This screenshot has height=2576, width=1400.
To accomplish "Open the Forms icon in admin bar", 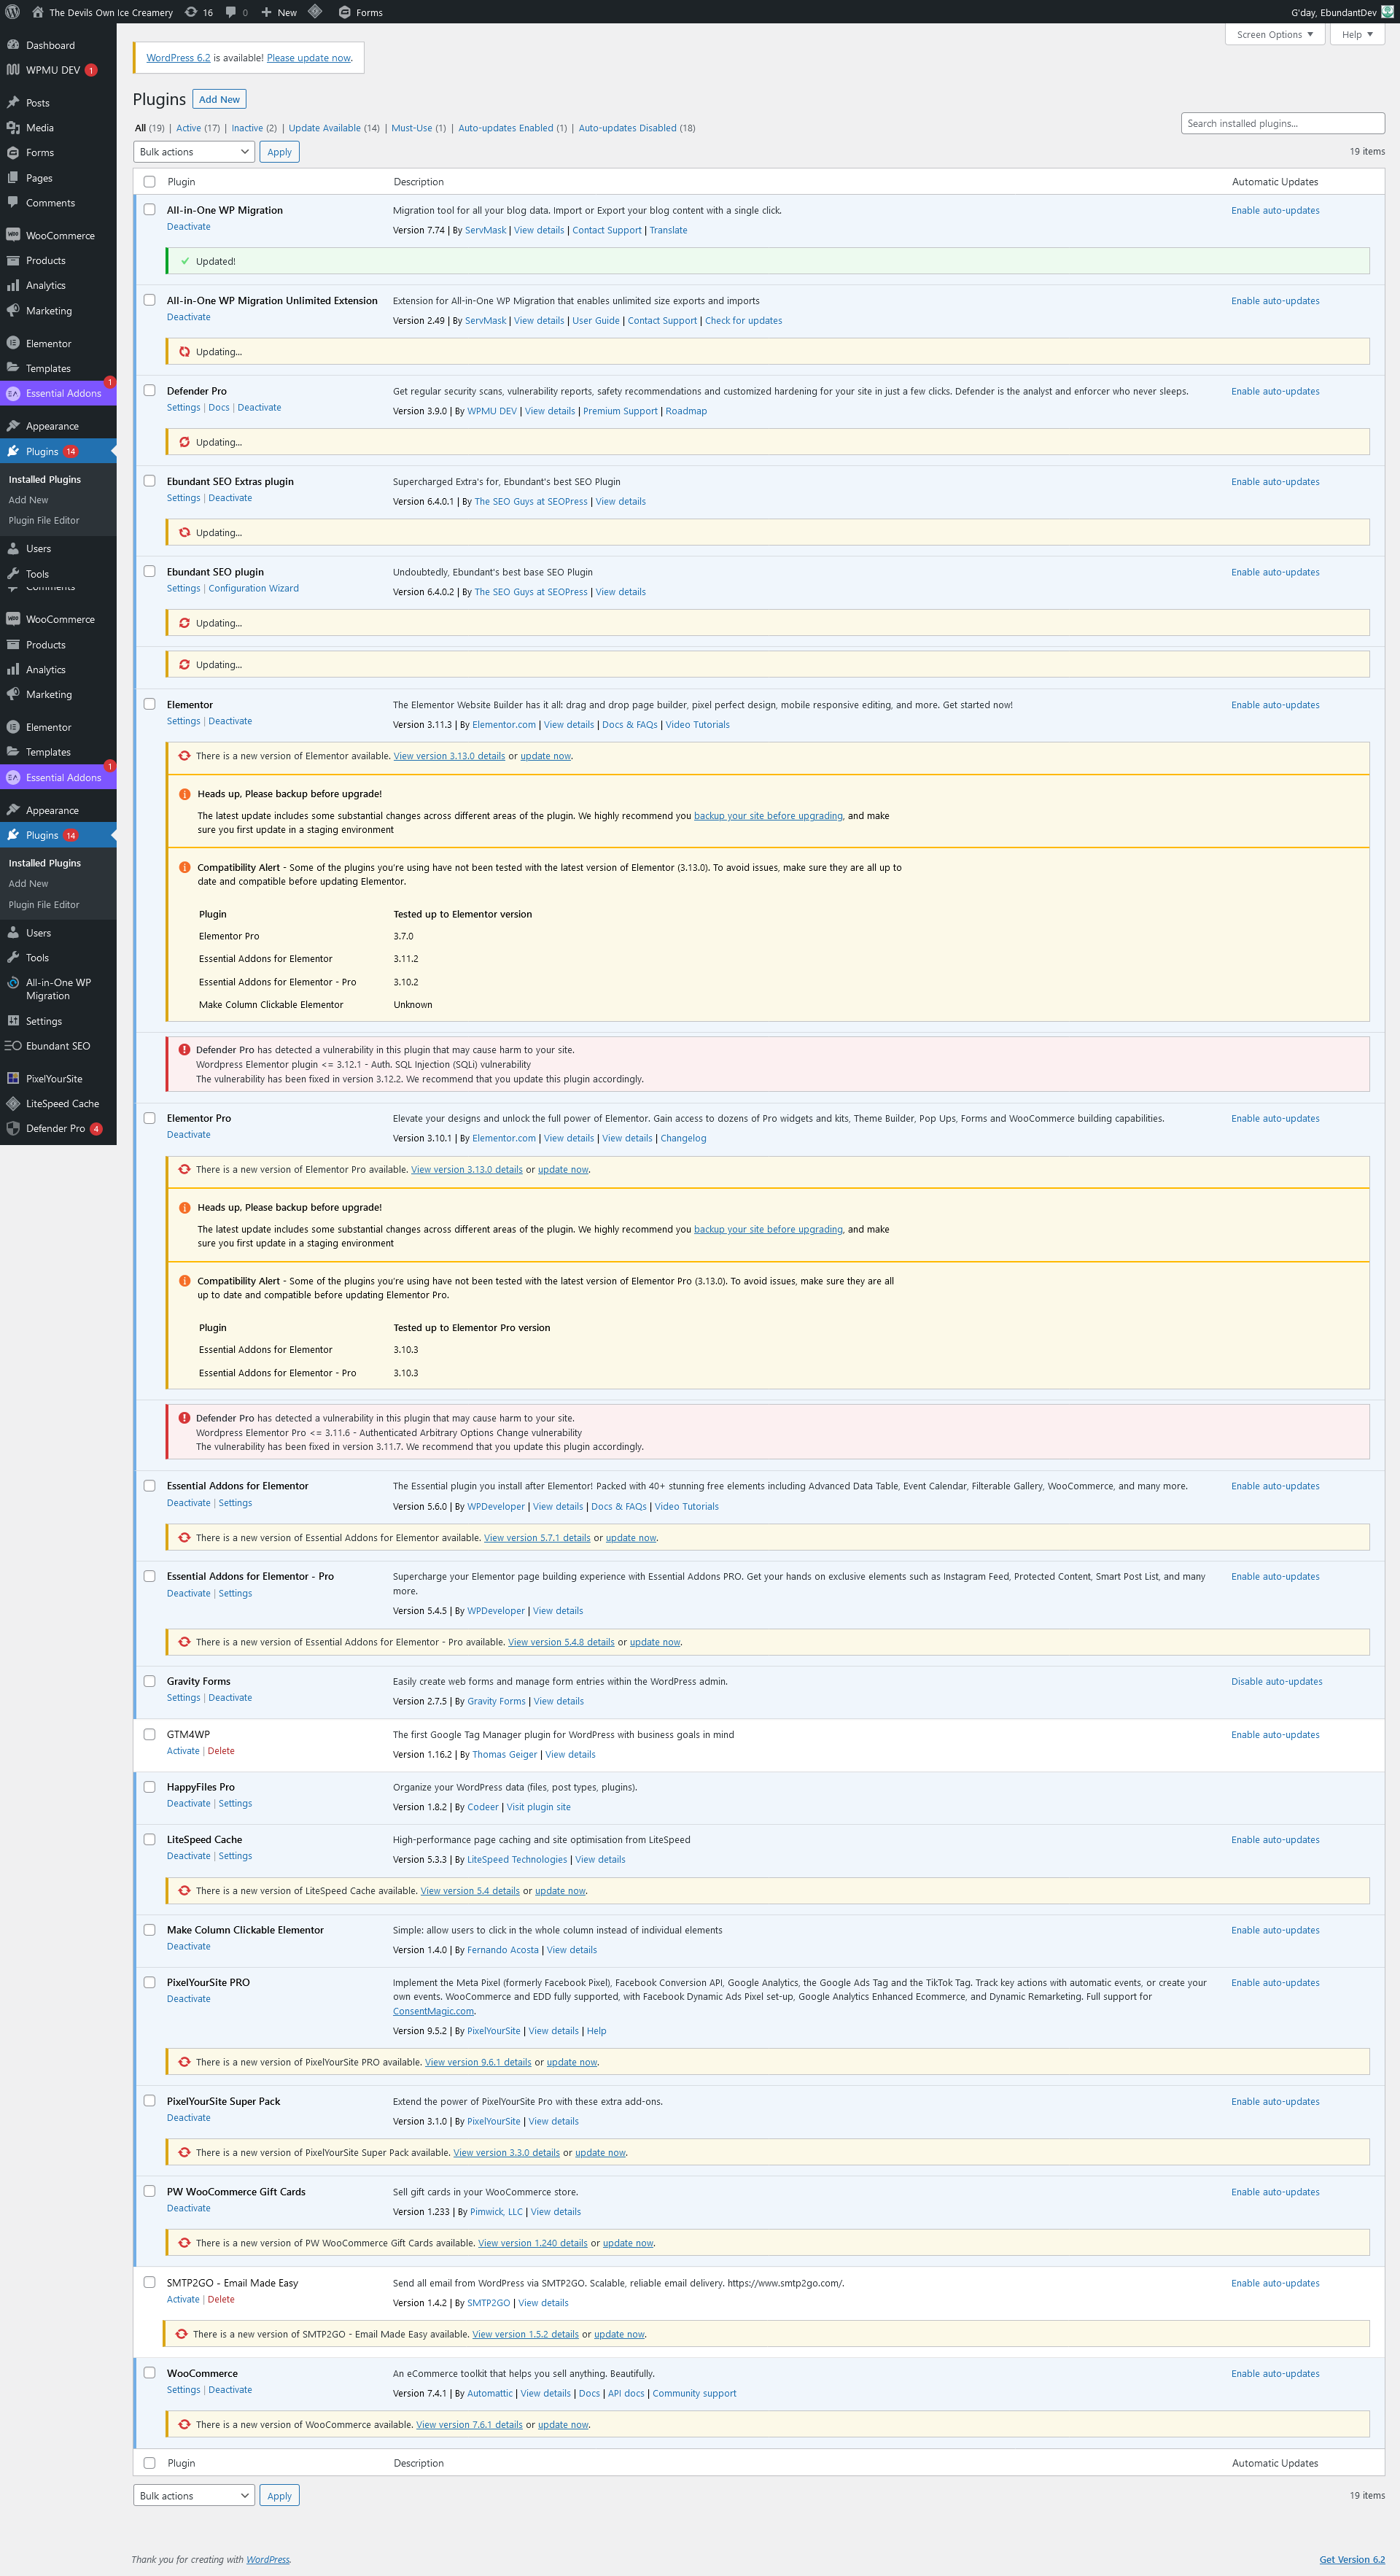I will click(x=344, y=12).
